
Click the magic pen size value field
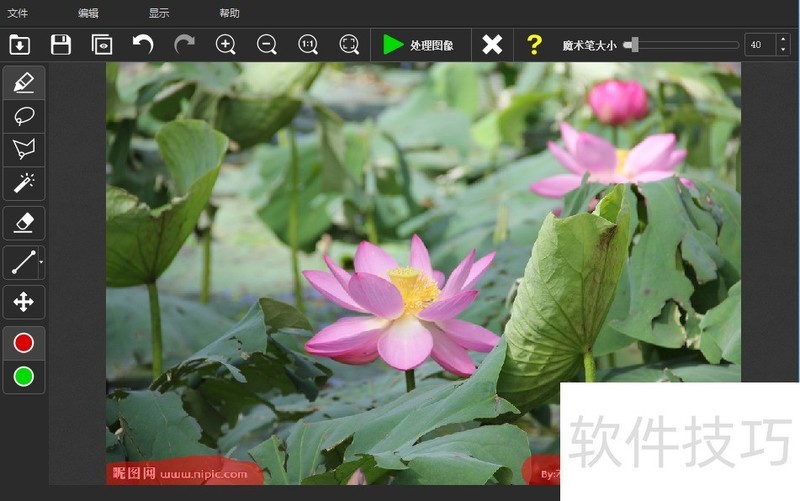(x=760, y=45)
